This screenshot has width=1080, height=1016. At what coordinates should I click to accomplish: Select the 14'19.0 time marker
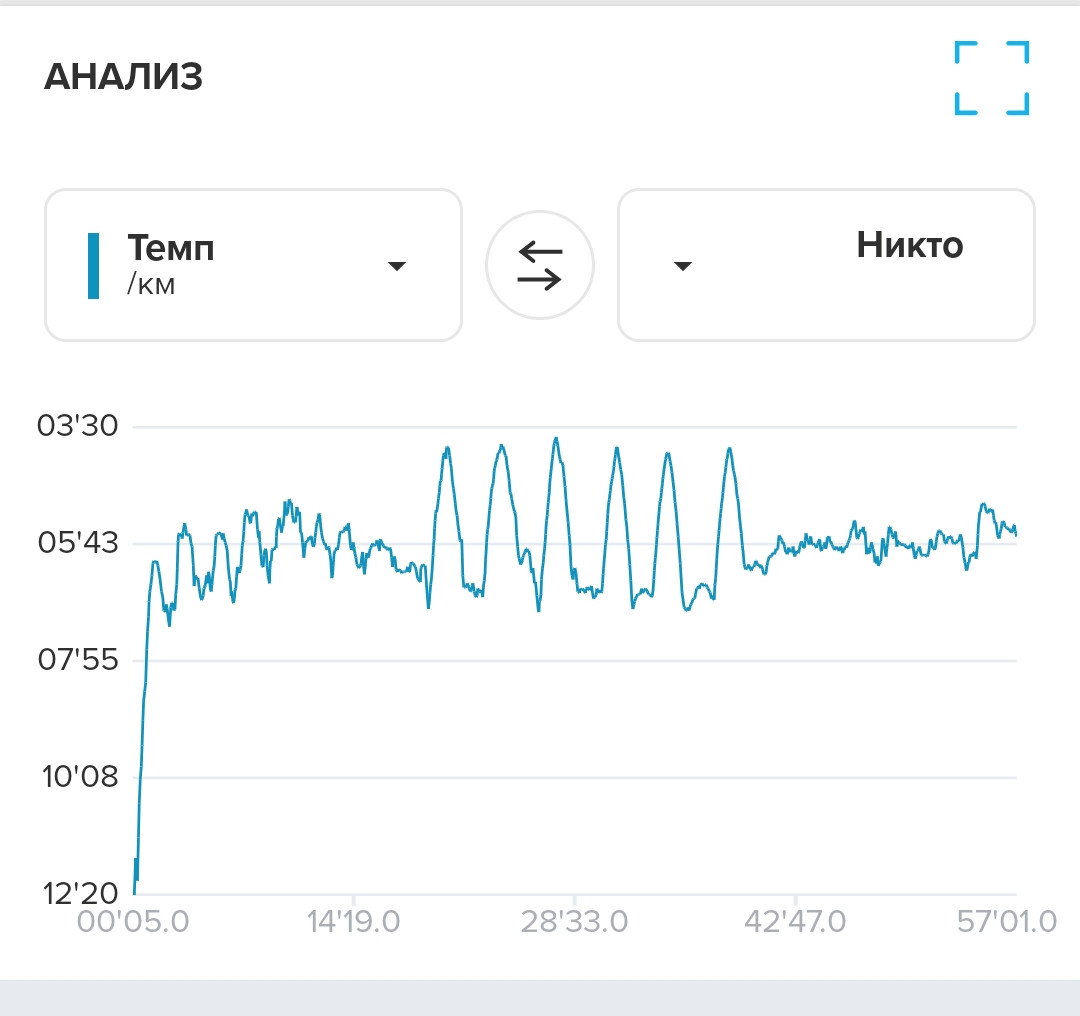353,922
